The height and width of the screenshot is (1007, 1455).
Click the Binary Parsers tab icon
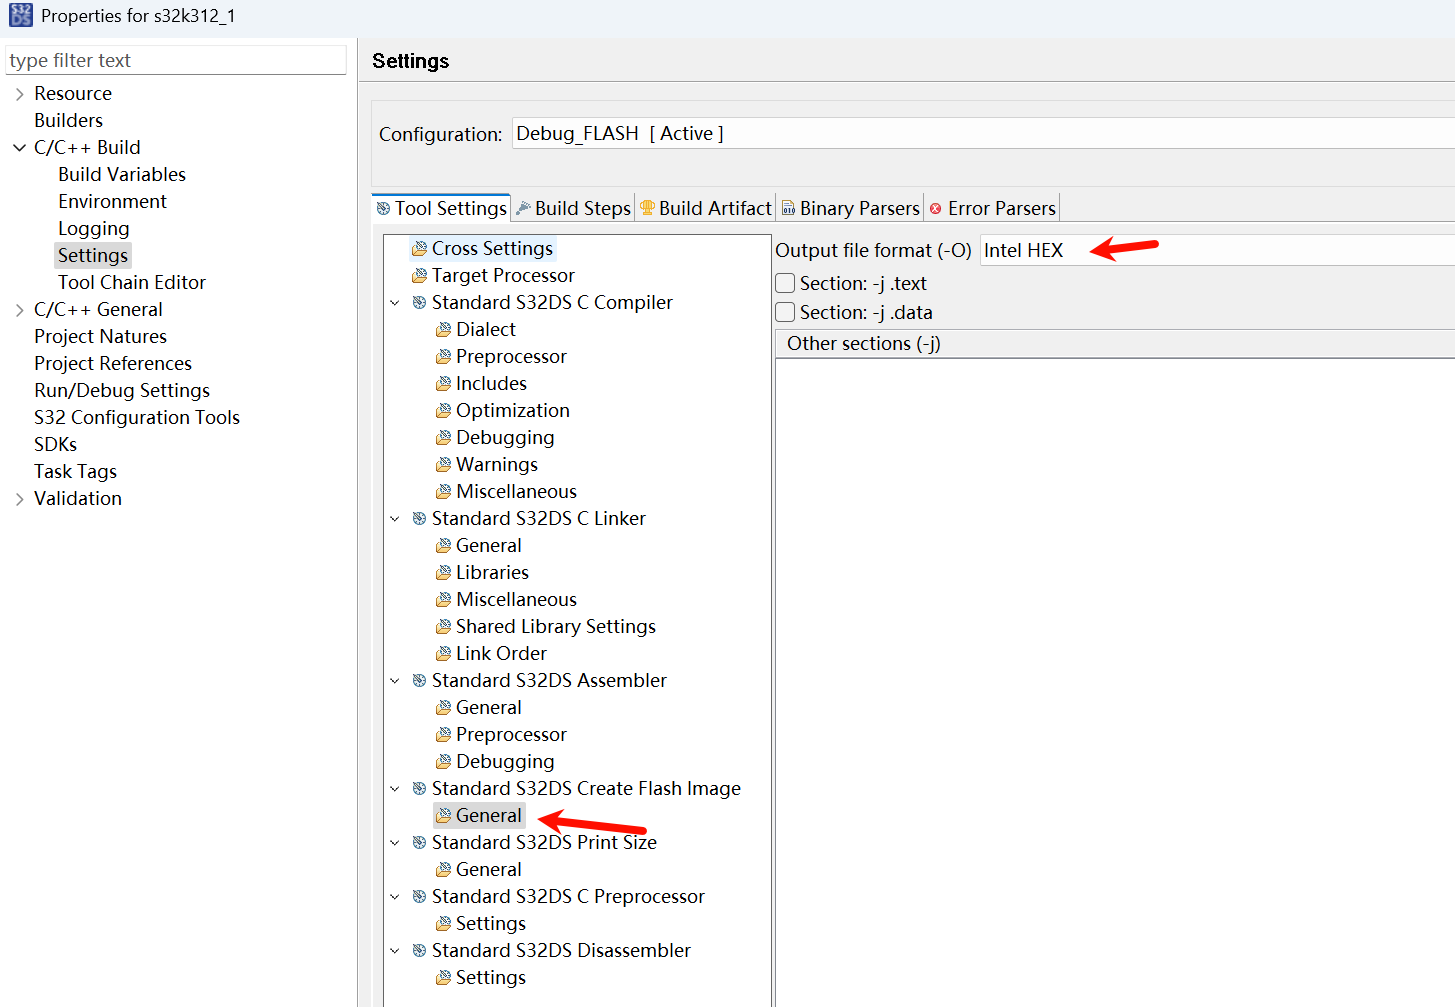pyautogui.click(x=789, y=208)
